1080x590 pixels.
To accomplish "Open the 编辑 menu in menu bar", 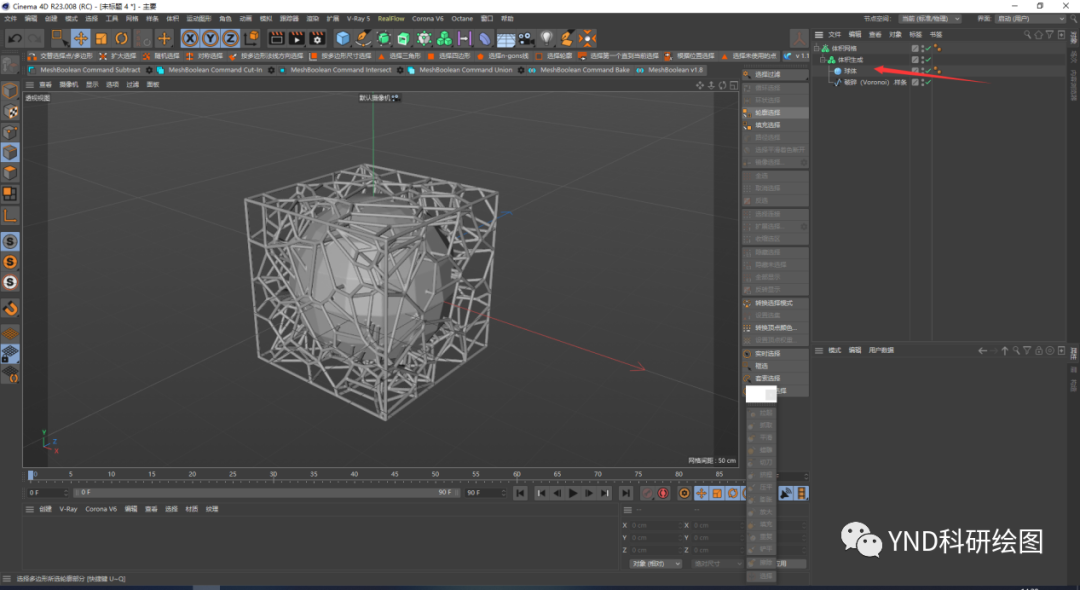I will pos(31,19).
